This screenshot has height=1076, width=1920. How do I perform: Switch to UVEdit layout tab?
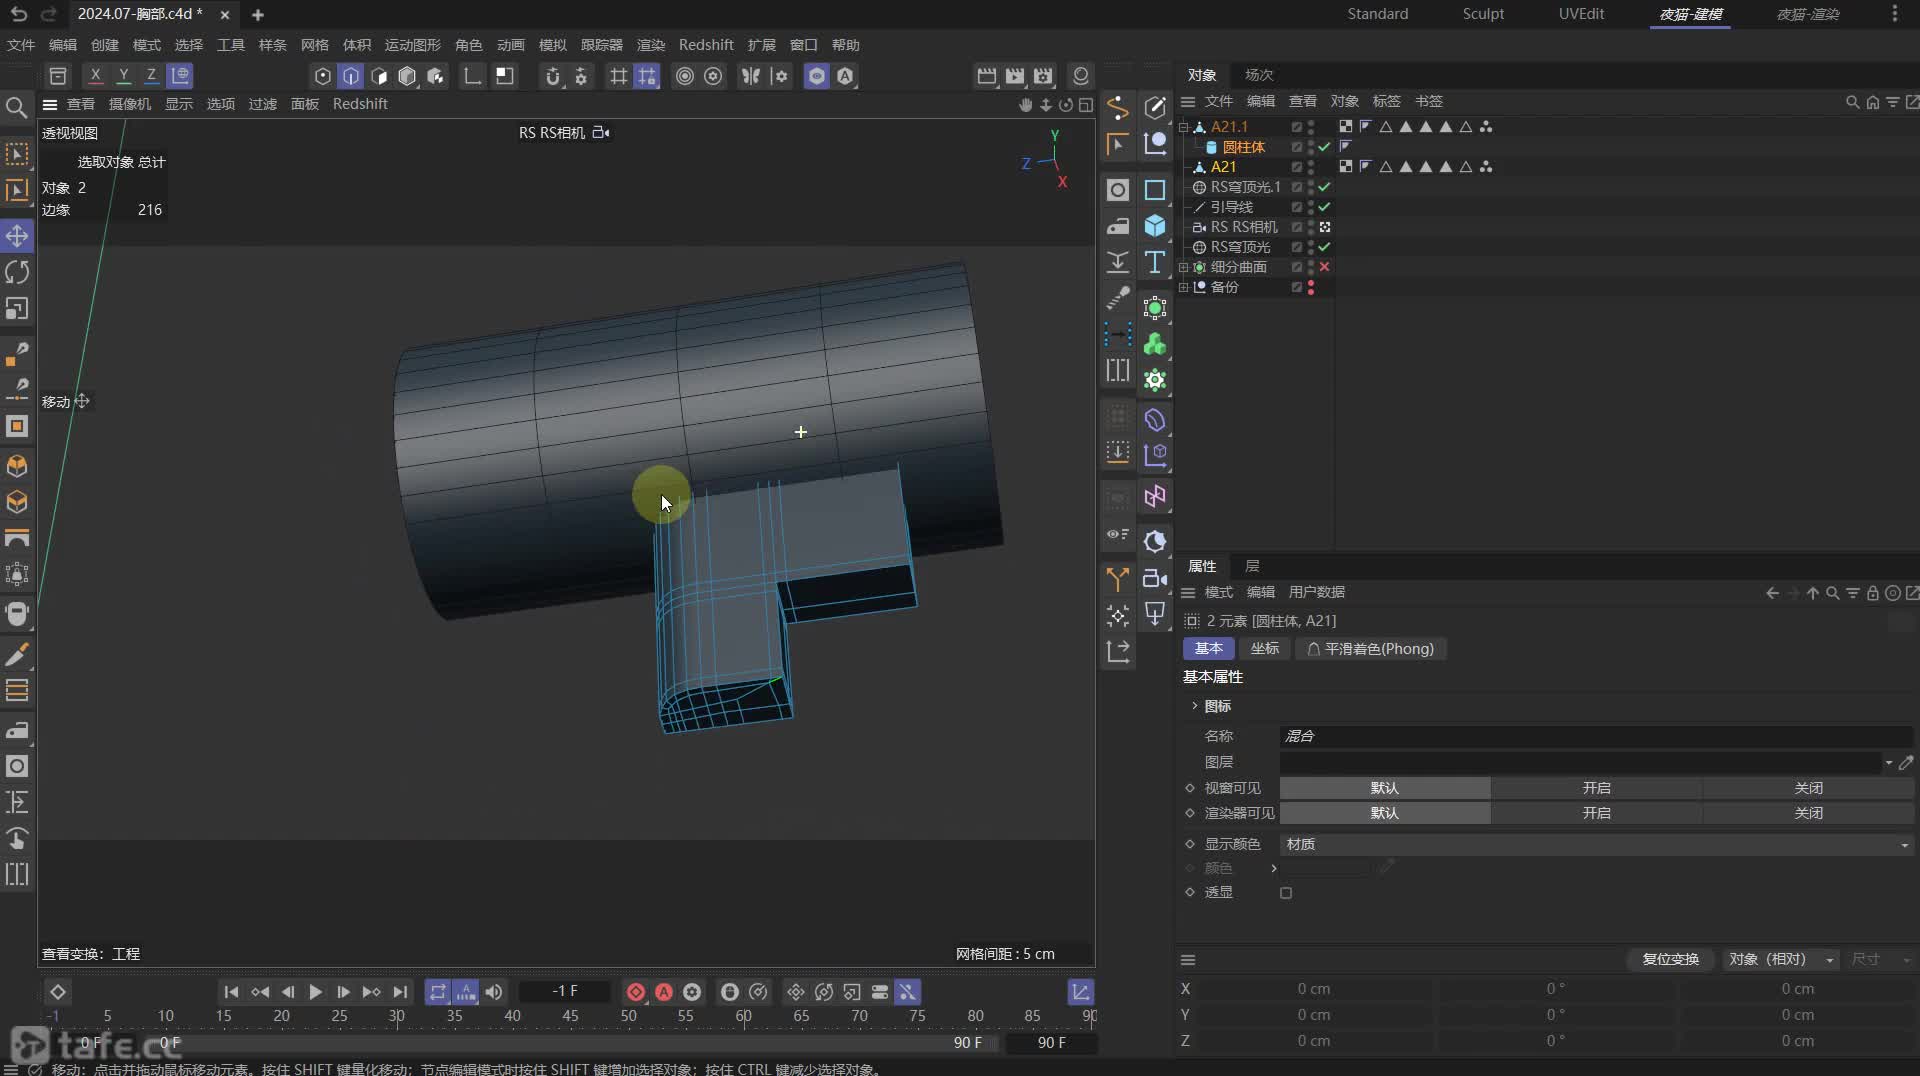(1581, 14)
